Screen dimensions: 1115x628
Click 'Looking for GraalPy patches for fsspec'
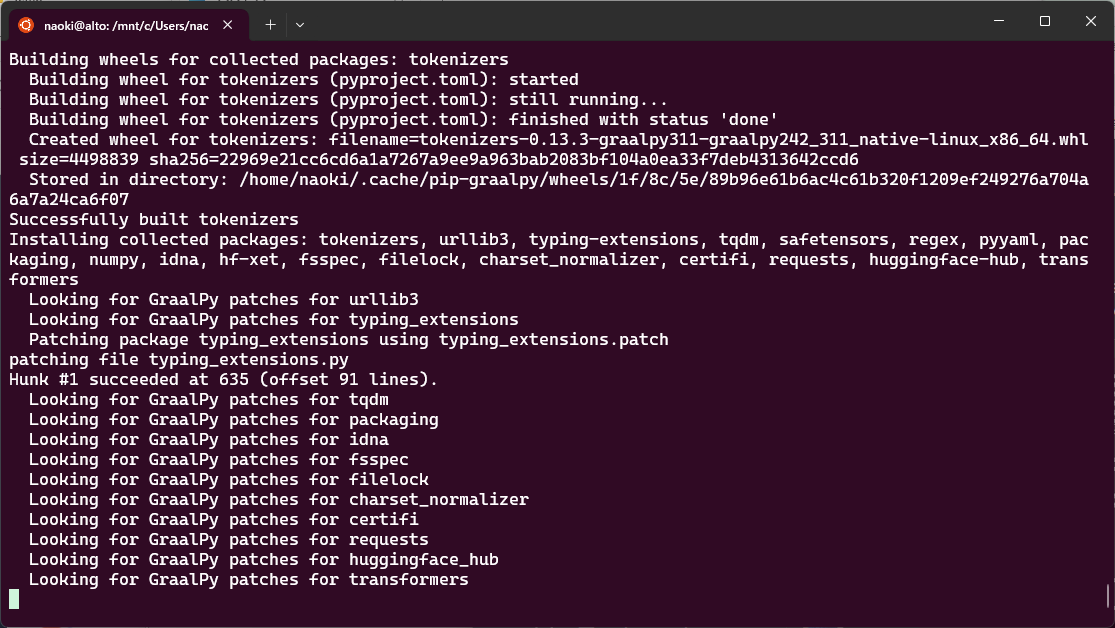pyautogui.click(x=218, y=459)
